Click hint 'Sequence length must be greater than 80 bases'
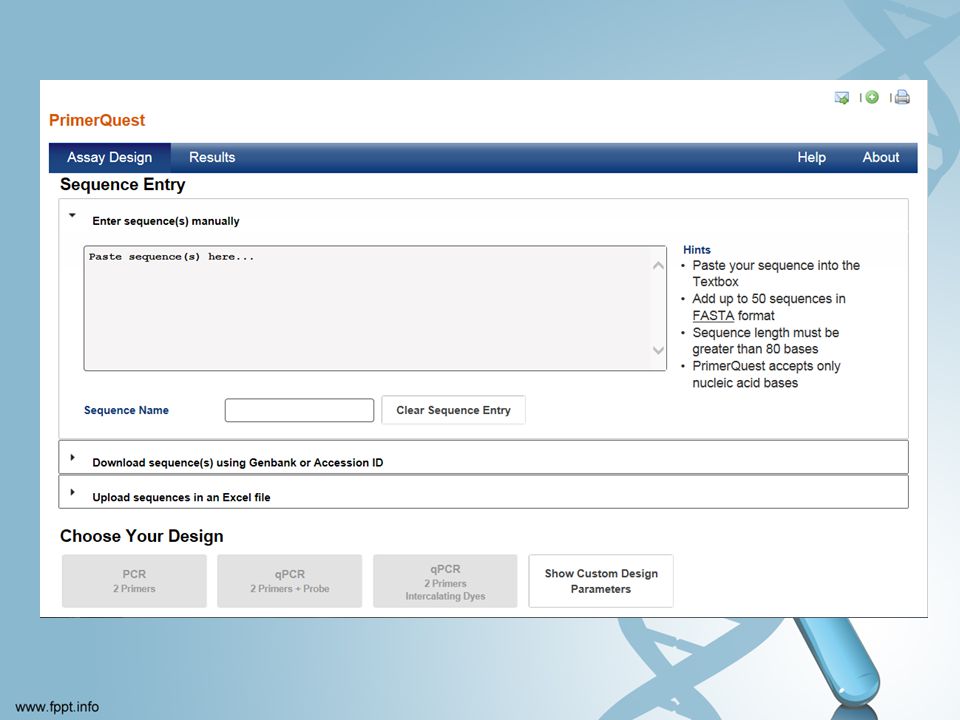Image resolution: width=960 pixels, height=720 pixels. click(x=765, y=341)
